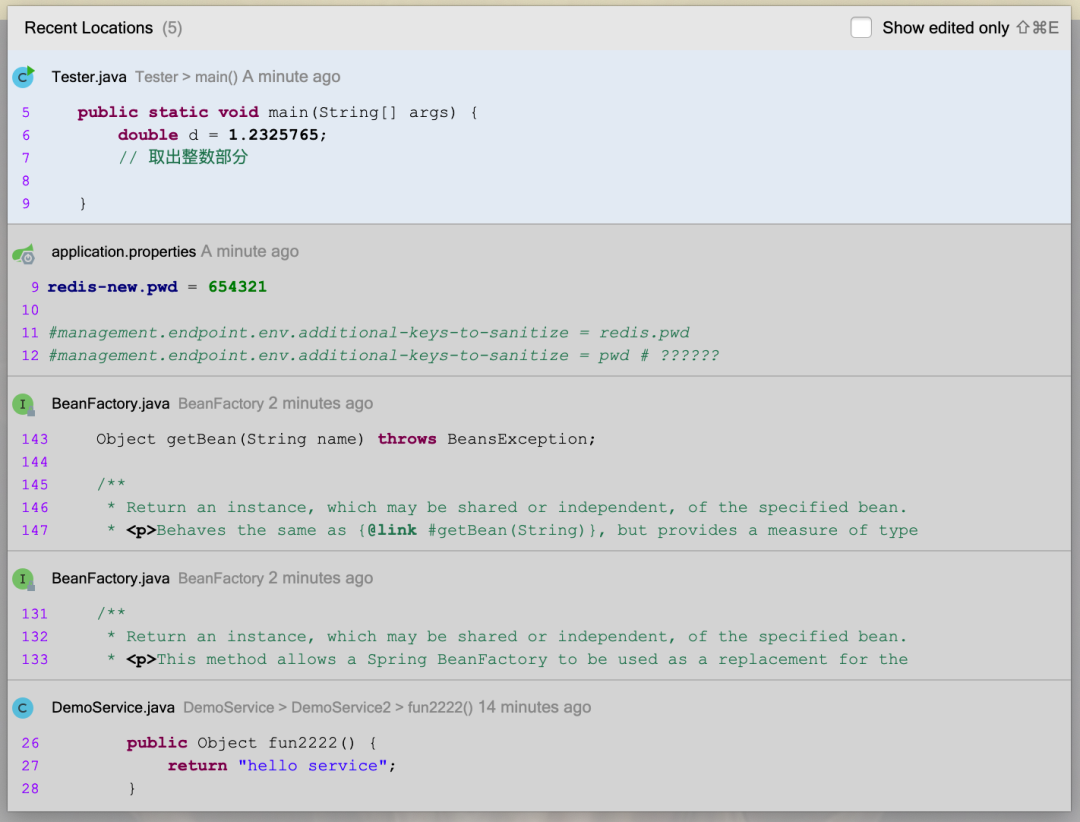Click line 133 'This method allows a Spring' comment

[x=508, y=659]
